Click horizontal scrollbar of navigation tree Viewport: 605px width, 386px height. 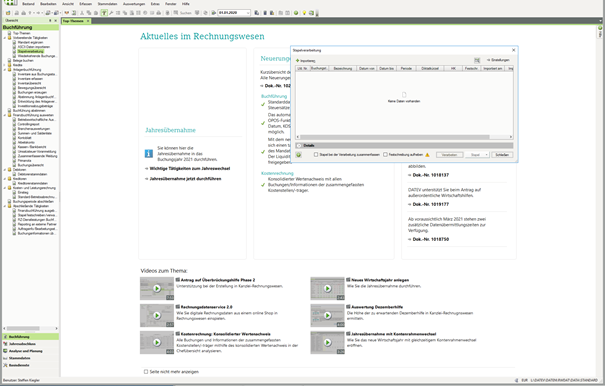[x=23, y=328]
